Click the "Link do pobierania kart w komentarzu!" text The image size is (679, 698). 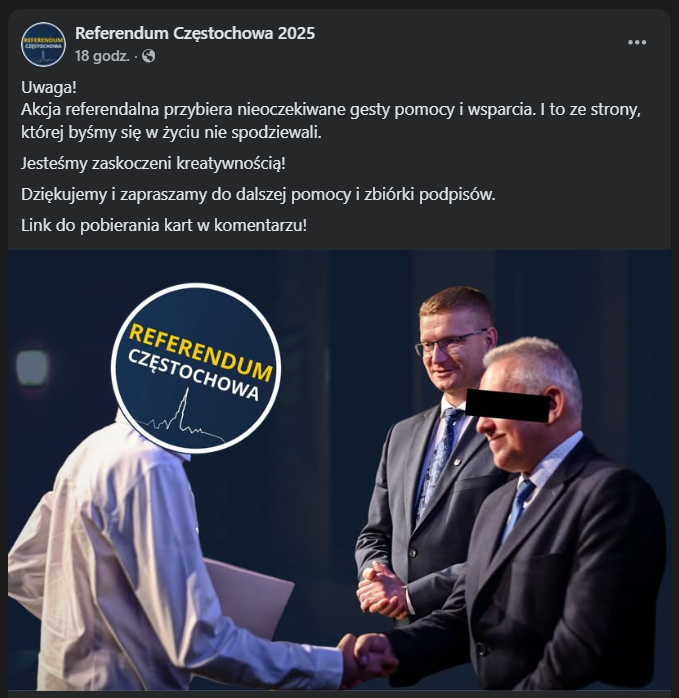tap(164, 225)
